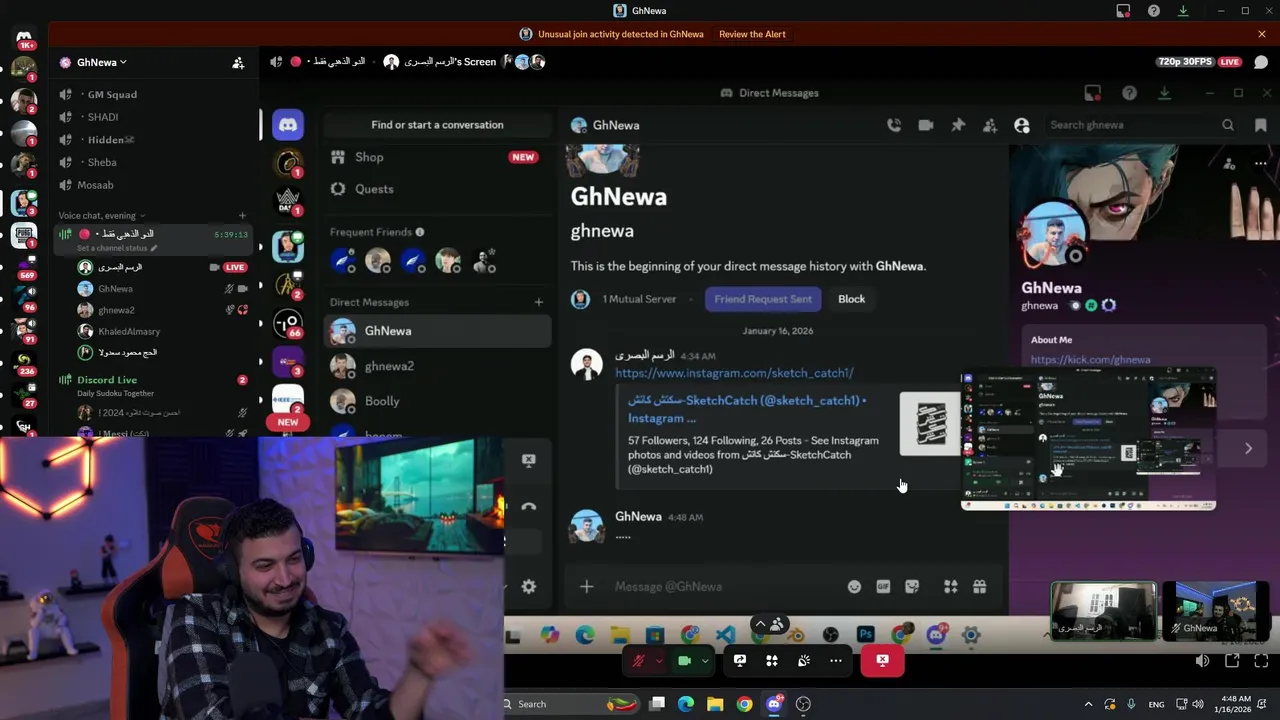Click the share your screen button
The width and height of the screenshot is (1280, 720).
coord(740,661)
